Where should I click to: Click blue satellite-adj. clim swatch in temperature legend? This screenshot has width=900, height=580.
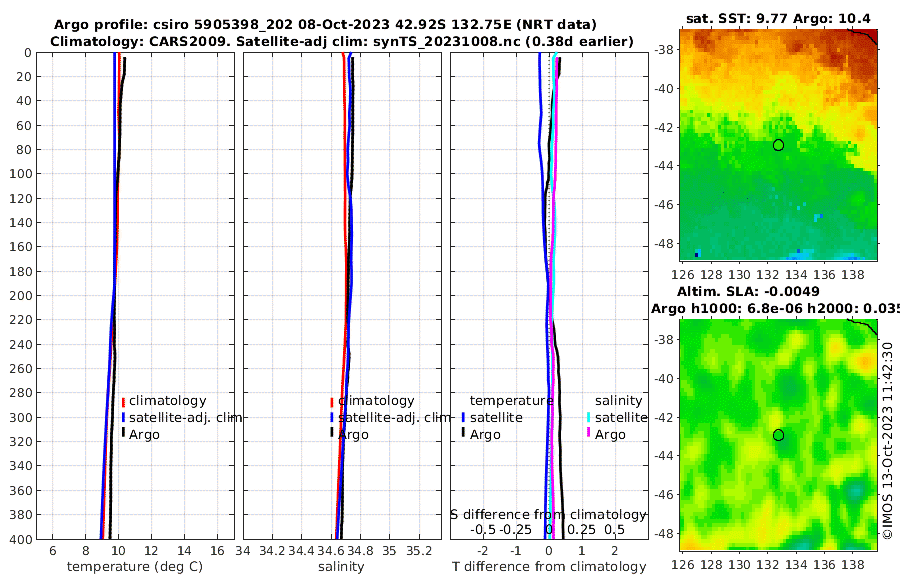[x=123, y=417]
